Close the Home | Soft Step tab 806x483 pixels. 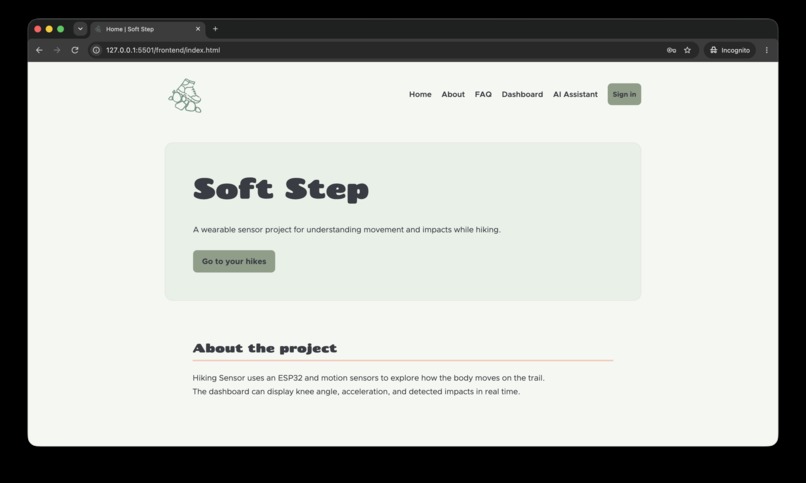click(198, 29)
